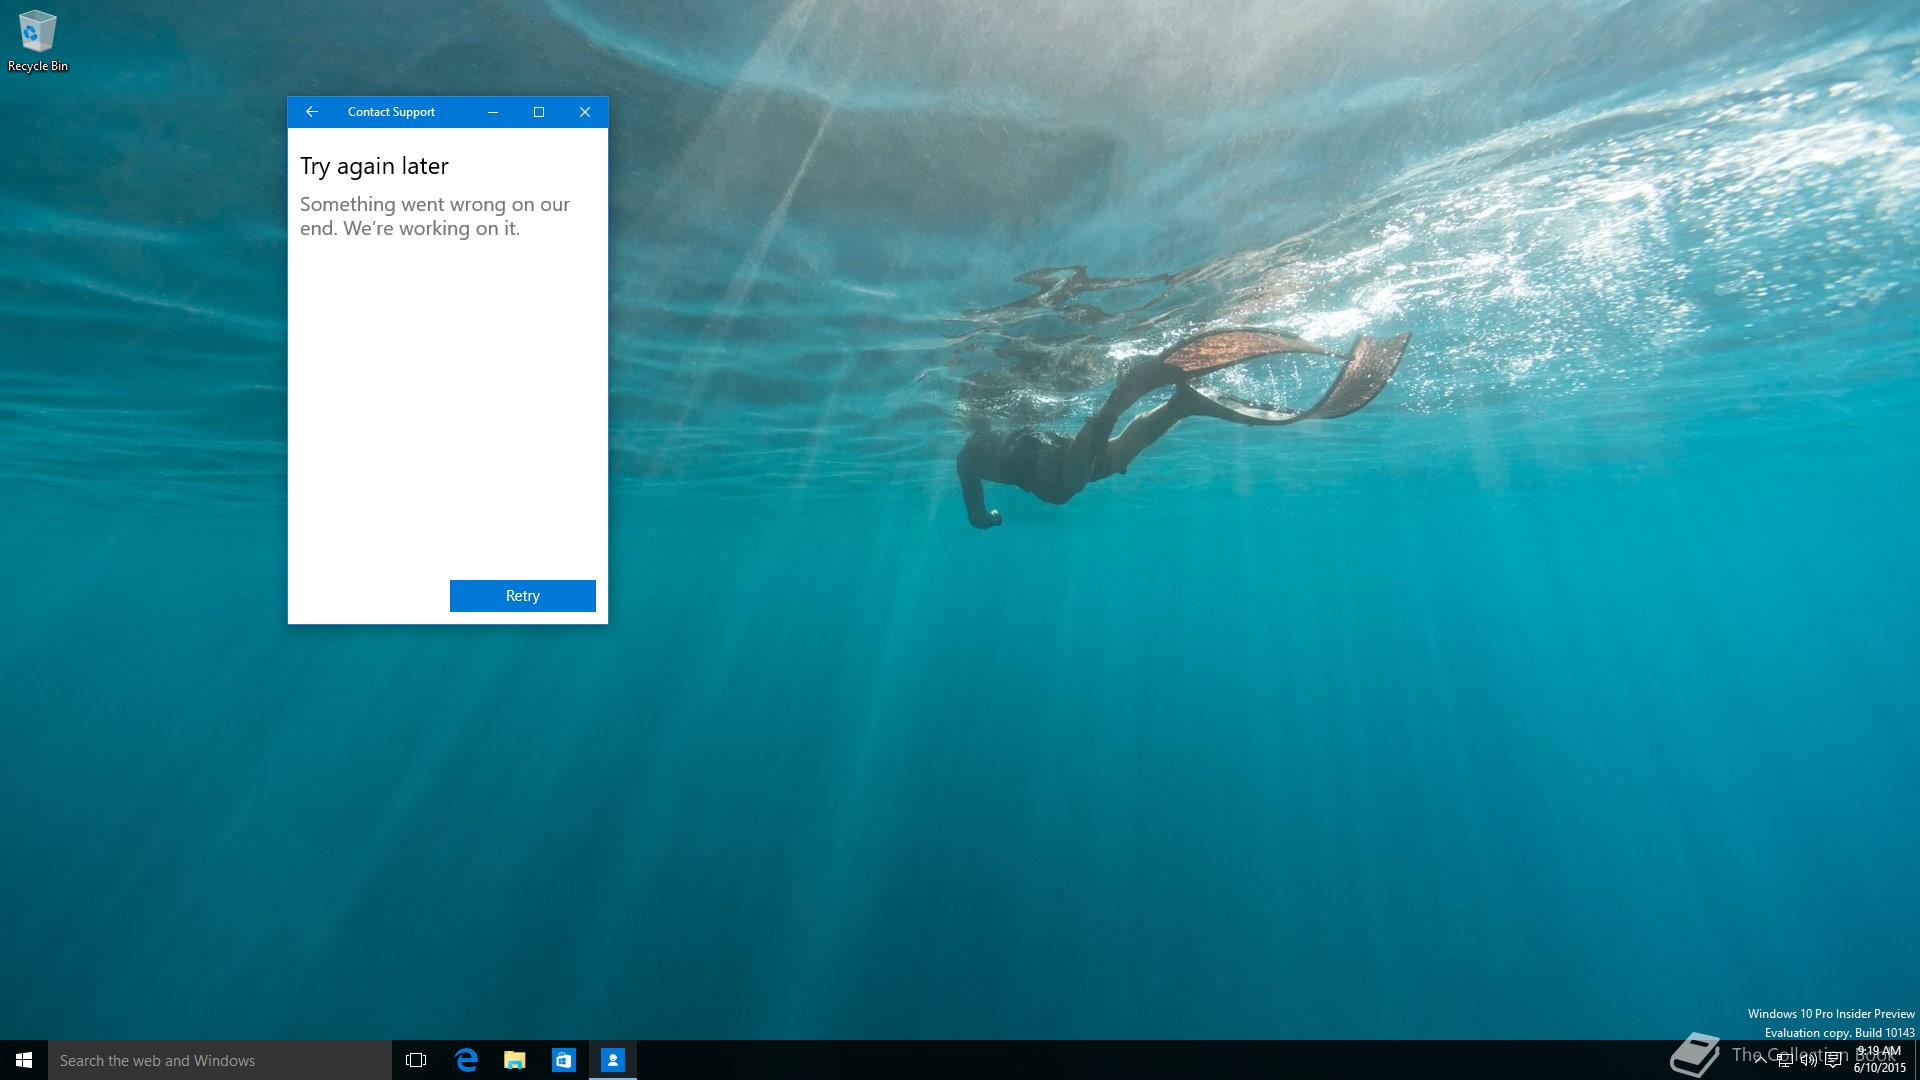Close the Contact Support window

(585, 112)
